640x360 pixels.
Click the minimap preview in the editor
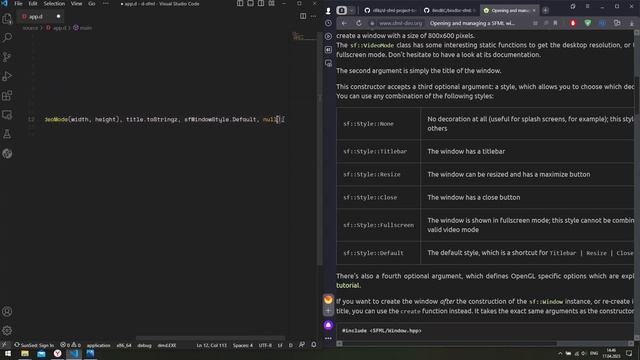[x=304, y=37]
